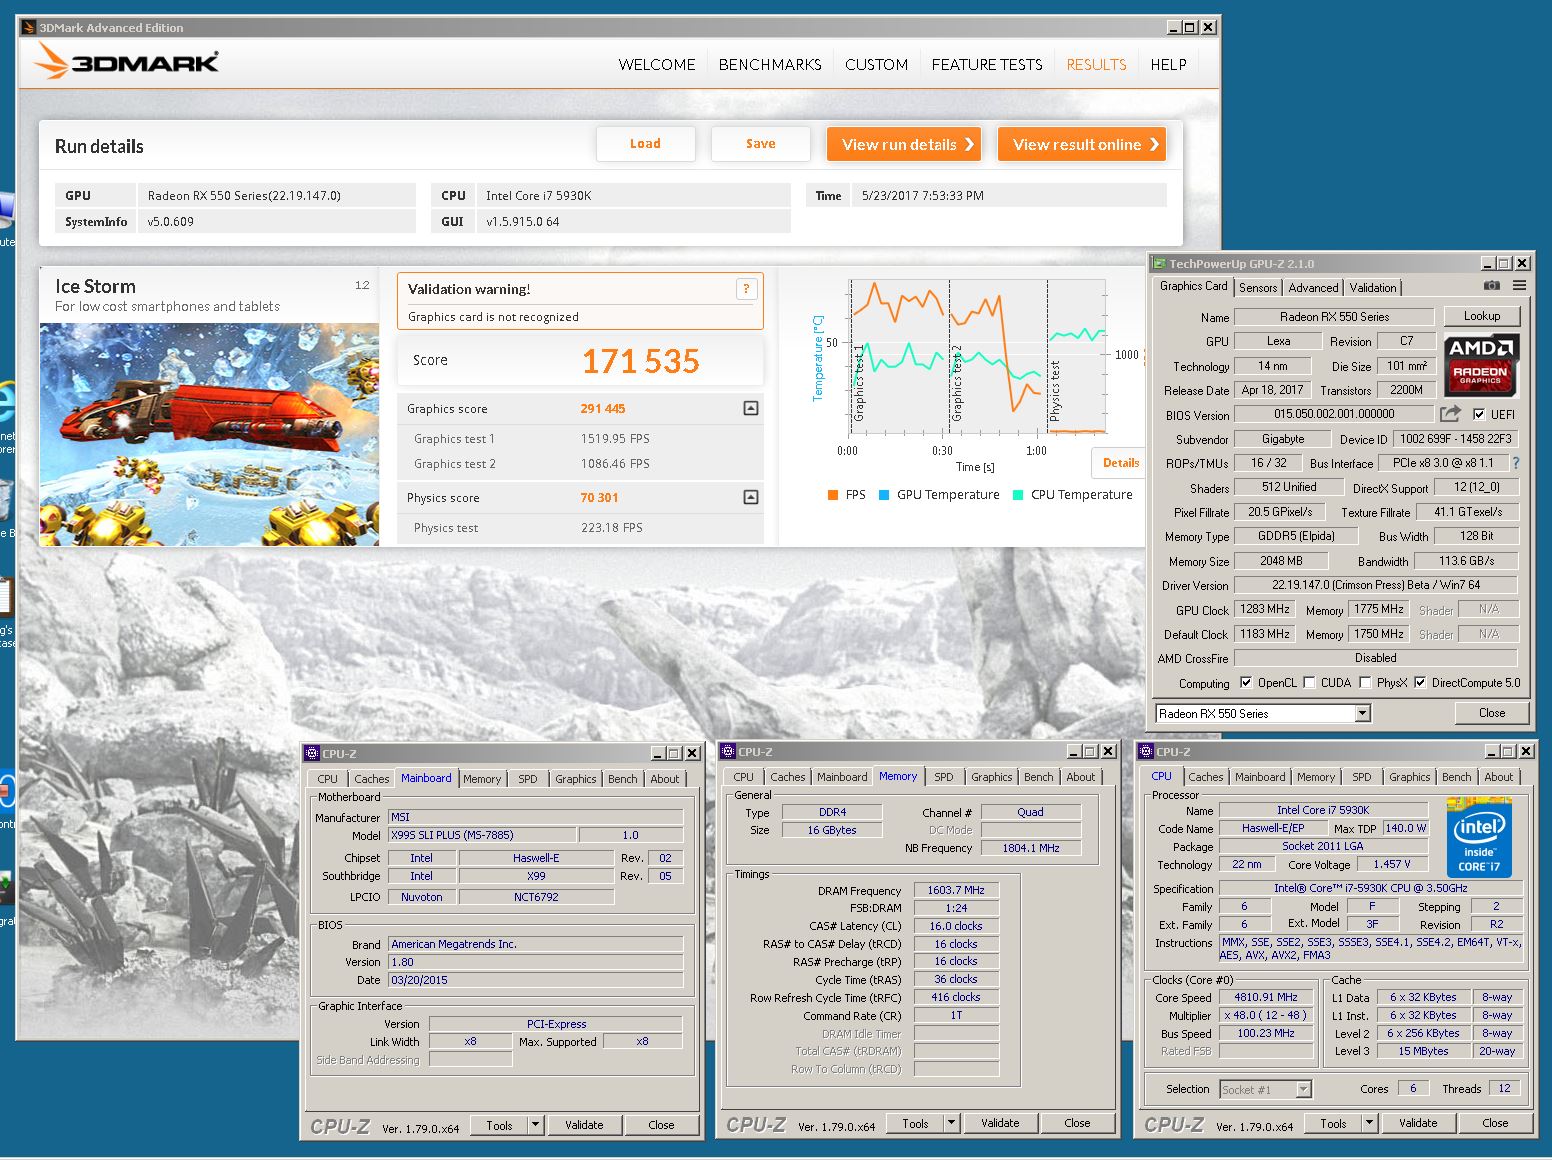
Task: Open Tools dropdown arrow in Mainboard CPU-Z window
Action: pyautogui.click(x=536, y=1125)
